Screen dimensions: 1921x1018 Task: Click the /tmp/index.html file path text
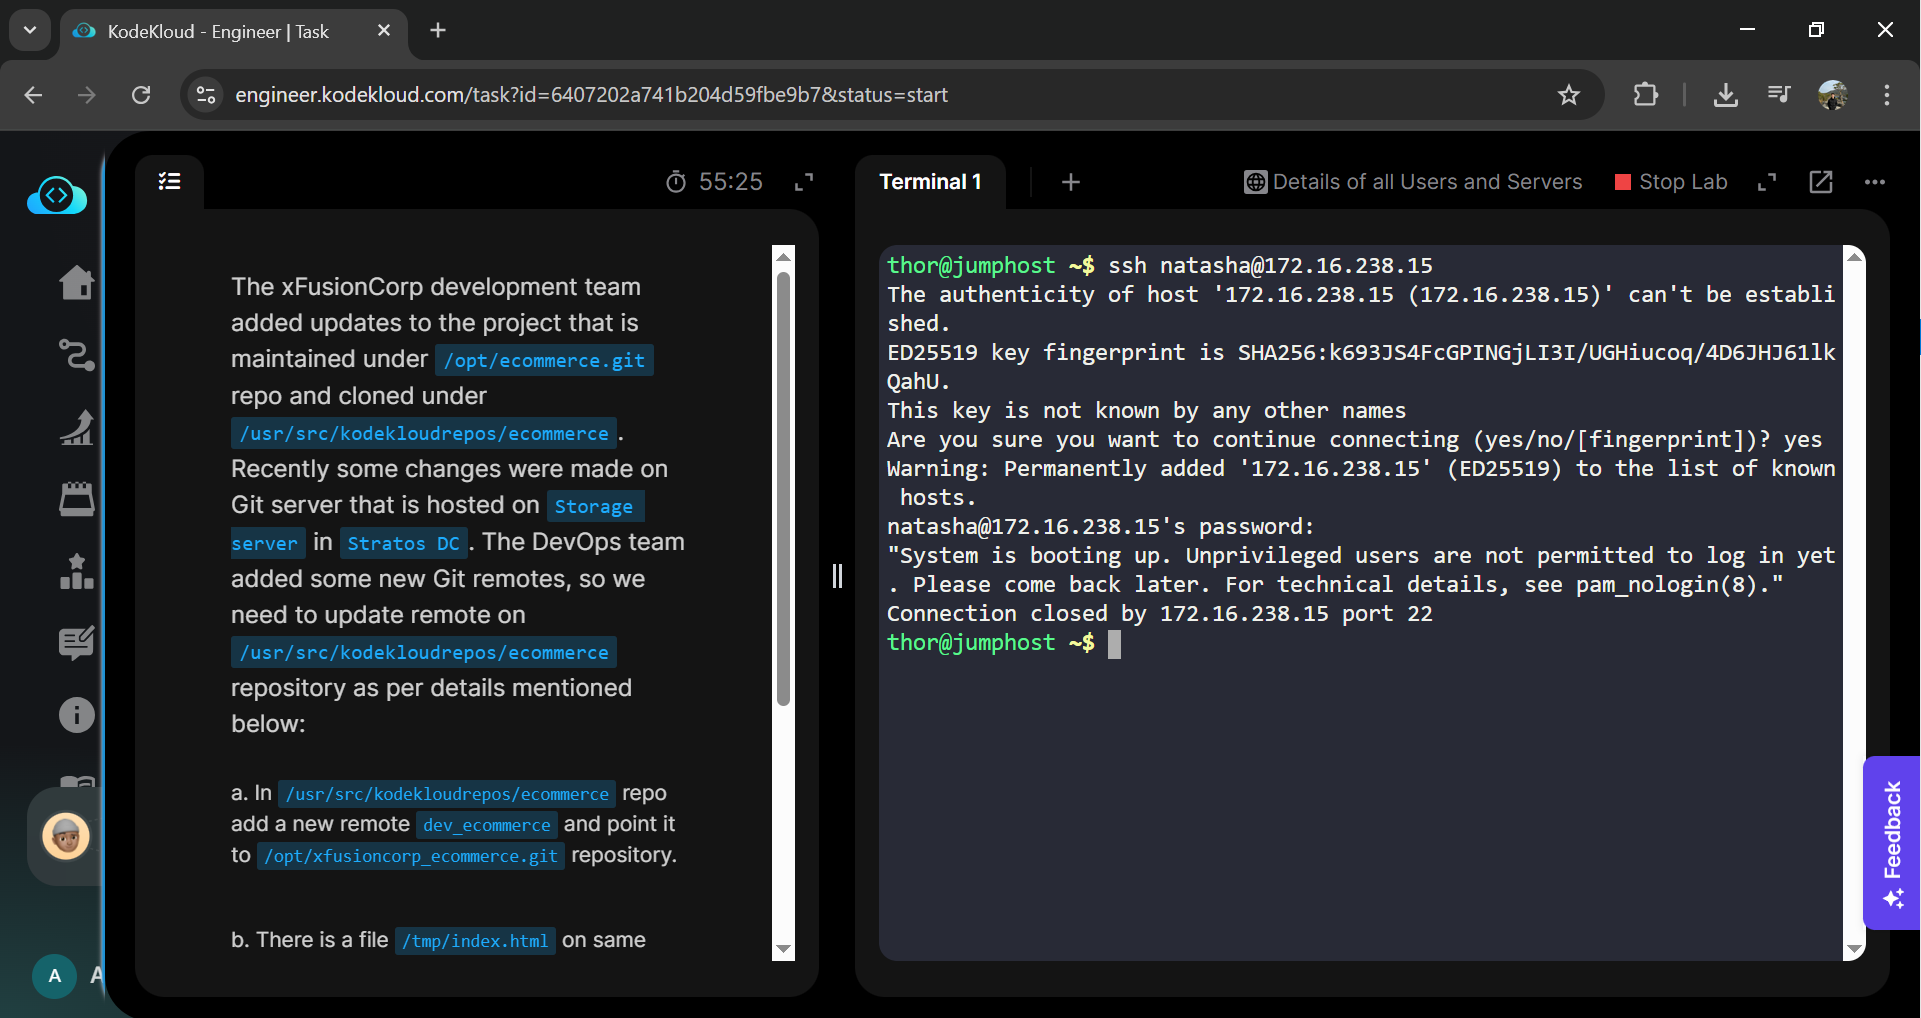pos(475,941)
